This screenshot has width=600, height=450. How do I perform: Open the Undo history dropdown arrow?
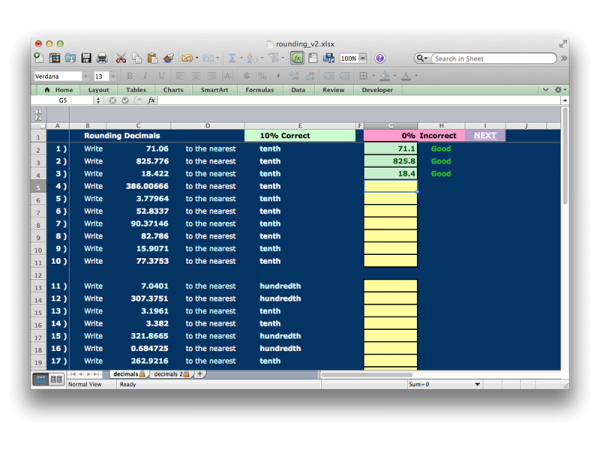[197, 58]
